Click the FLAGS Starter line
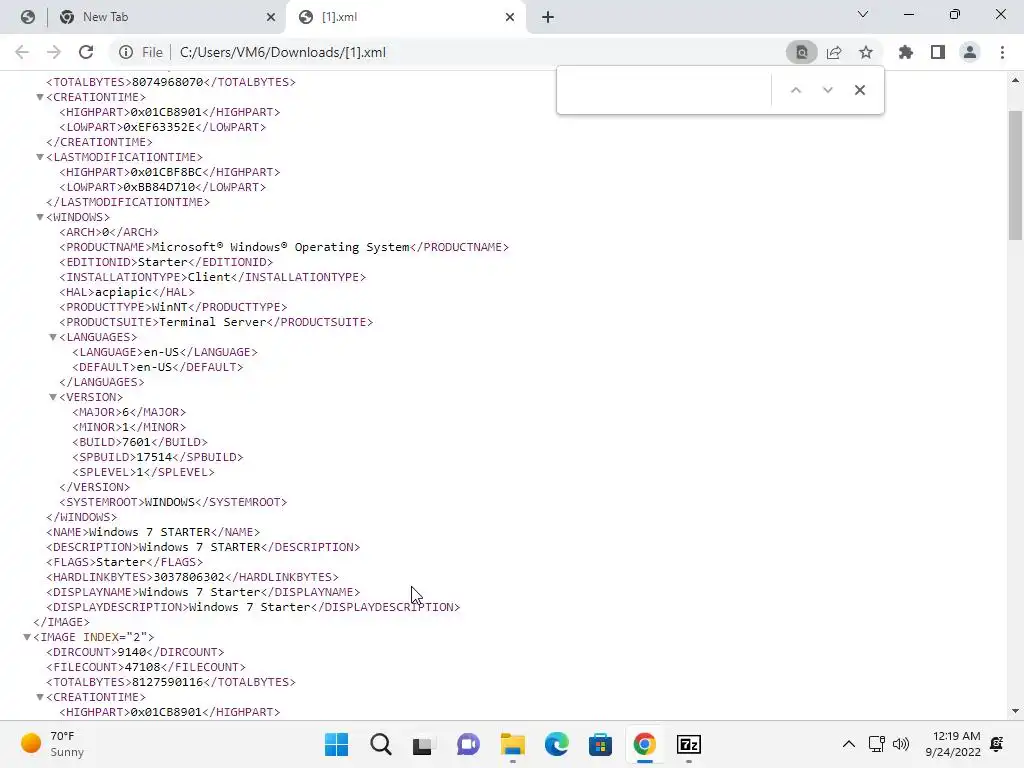 (125, 562)
